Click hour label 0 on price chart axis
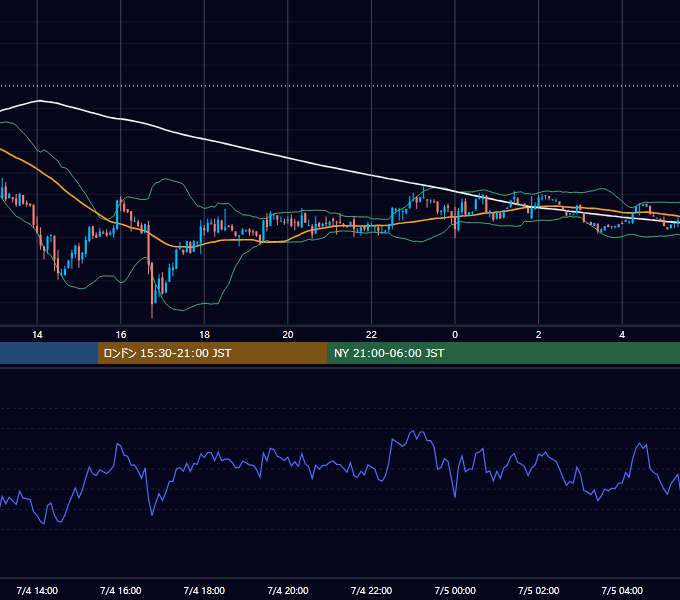This screenshot has width=680, height=600. [455, 335]
